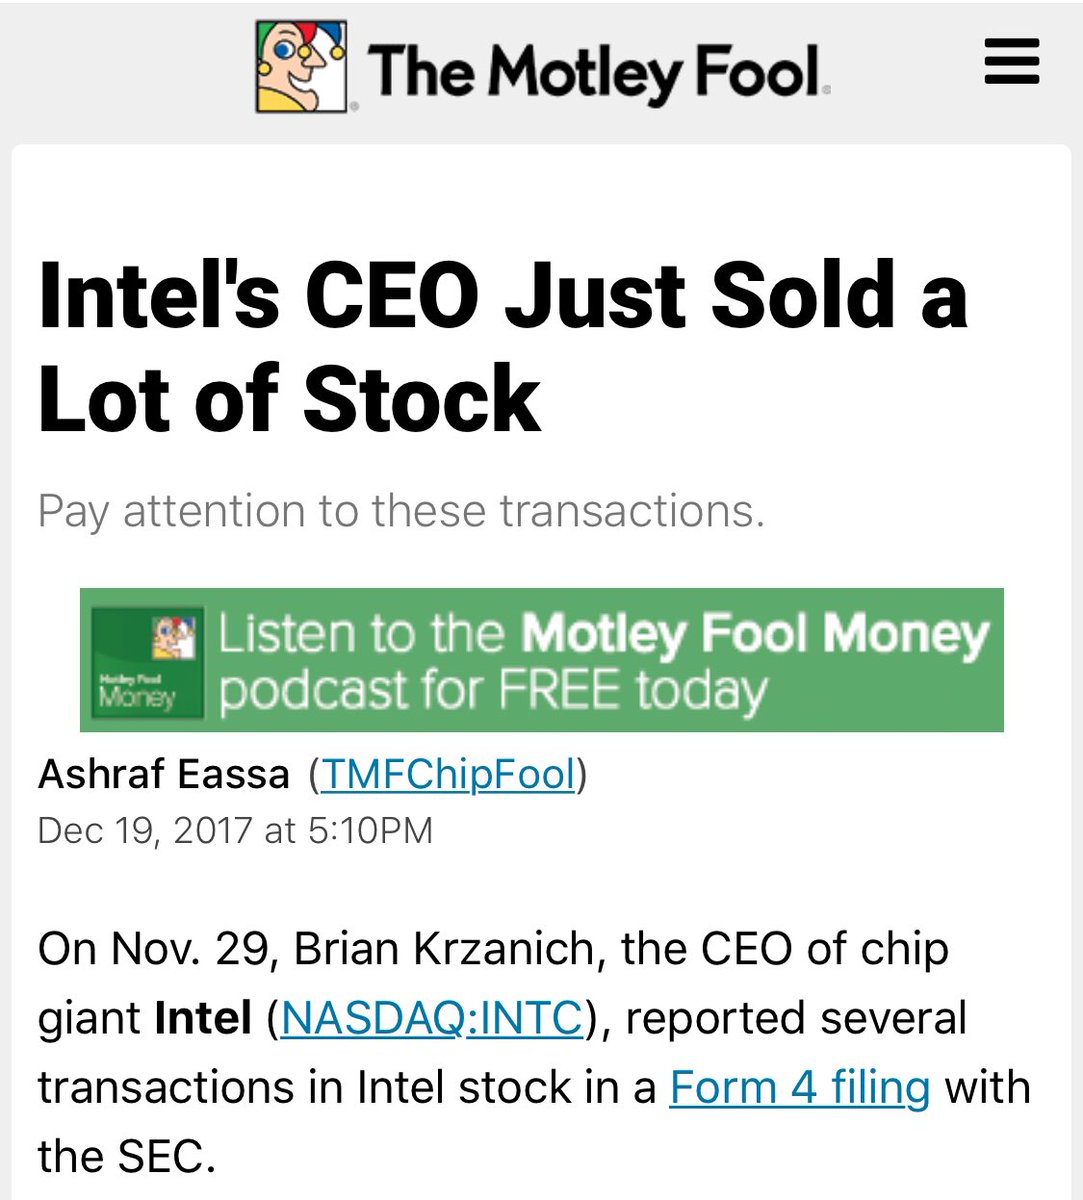Click author name Ashraf Eassa
Image resolution: width=1083 pixels, height=1200 pixels.
click(x=163, y=774)
